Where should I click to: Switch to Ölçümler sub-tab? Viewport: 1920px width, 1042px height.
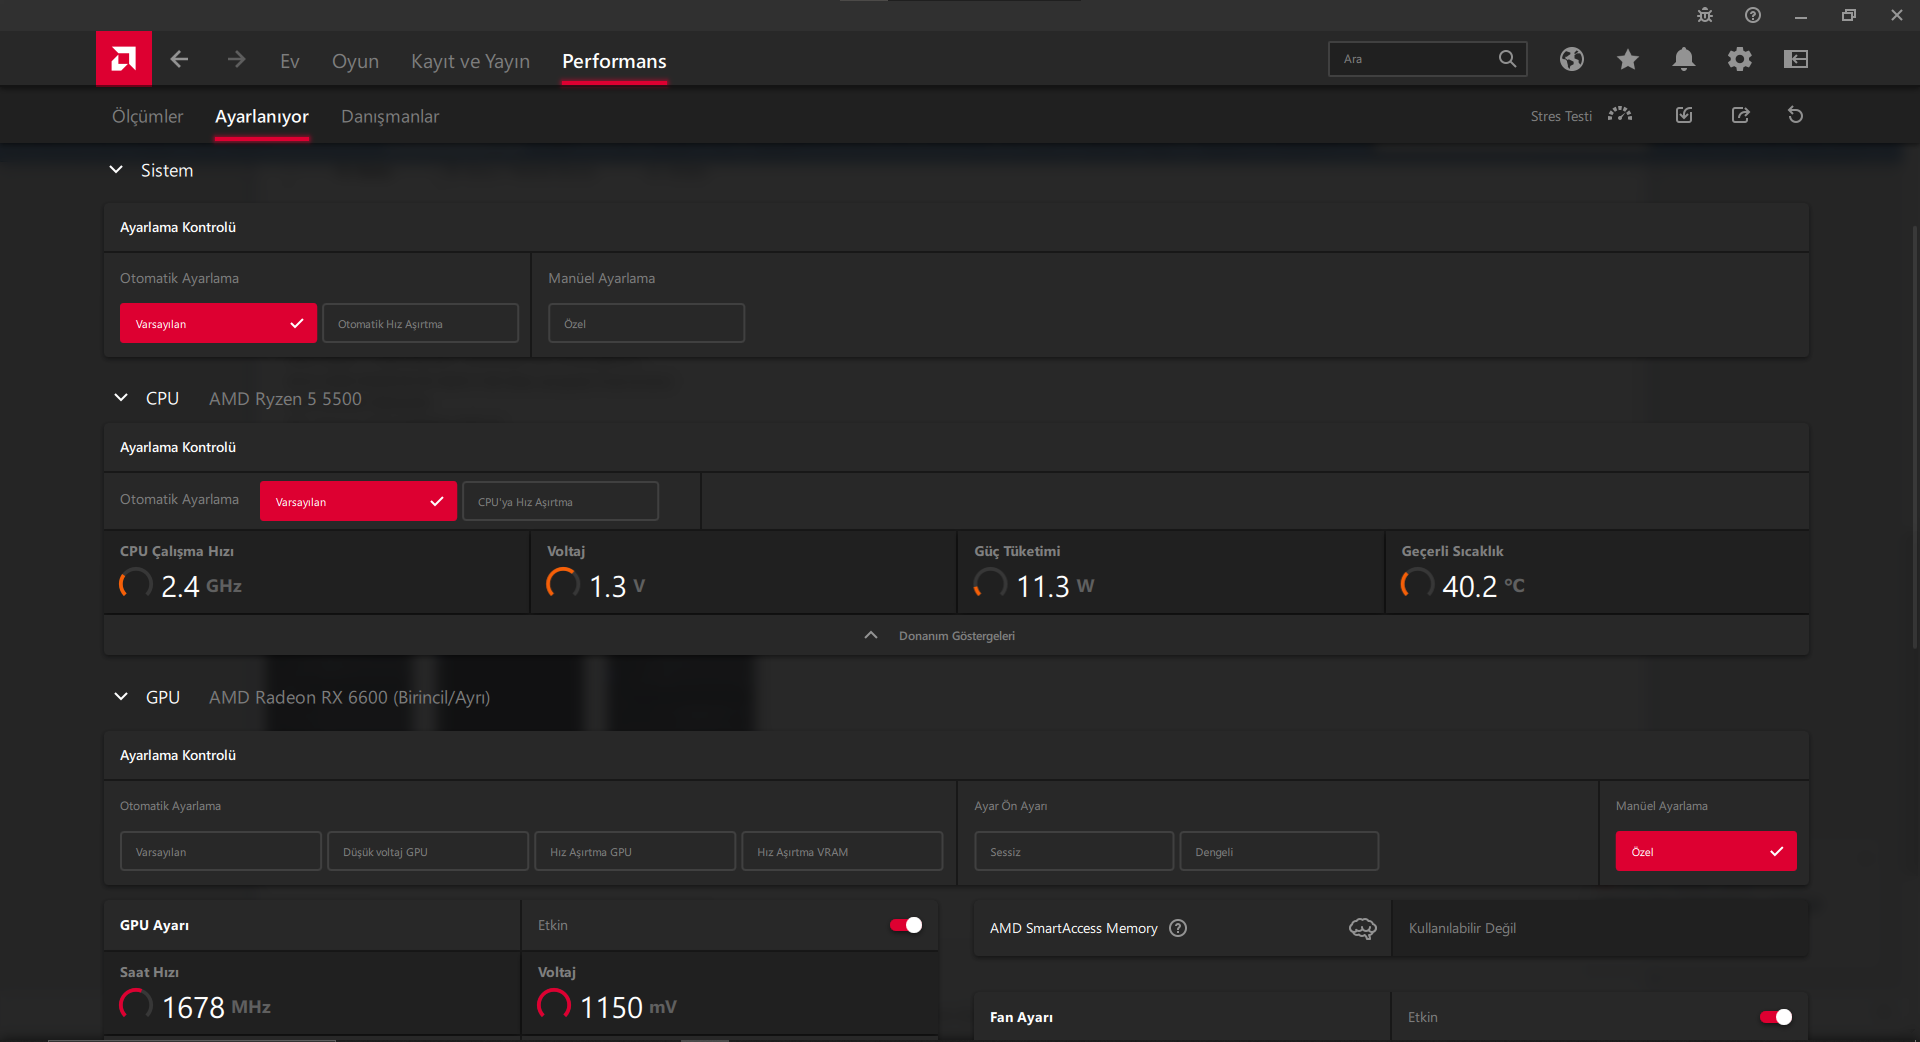pos(147,116)
